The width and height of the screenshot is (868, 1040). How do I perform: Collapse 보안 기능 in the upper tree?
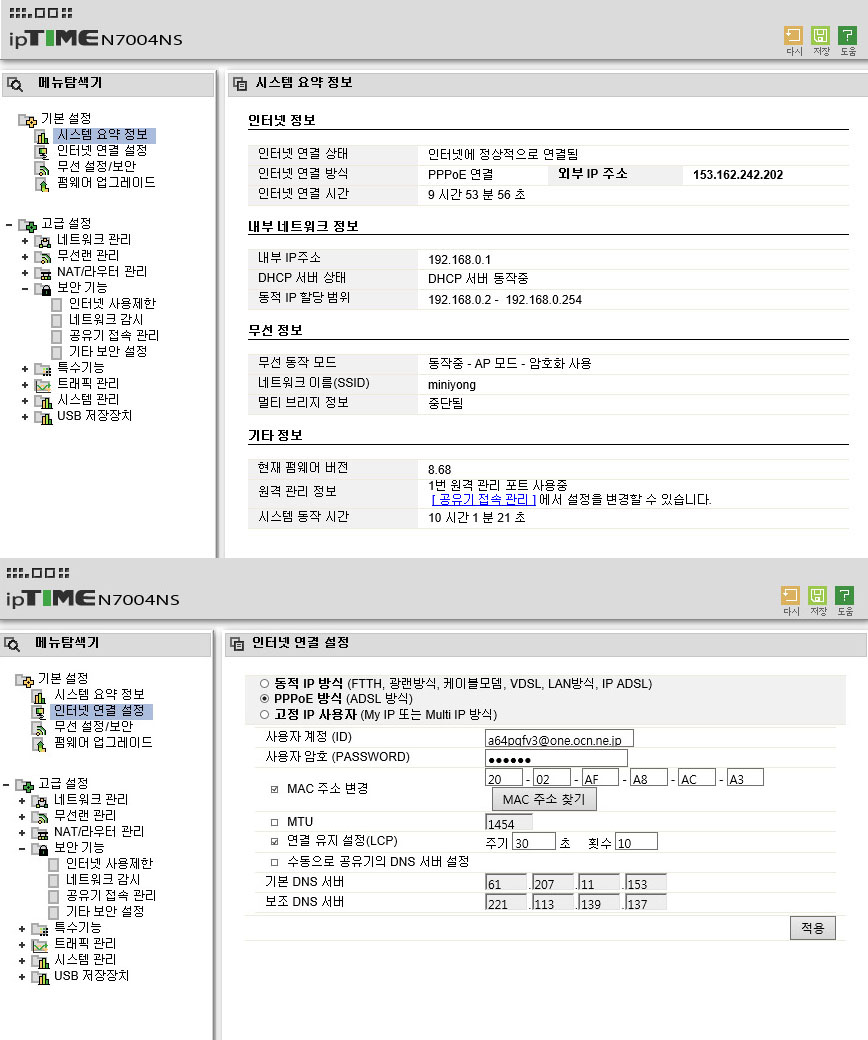tap(25, 289)
